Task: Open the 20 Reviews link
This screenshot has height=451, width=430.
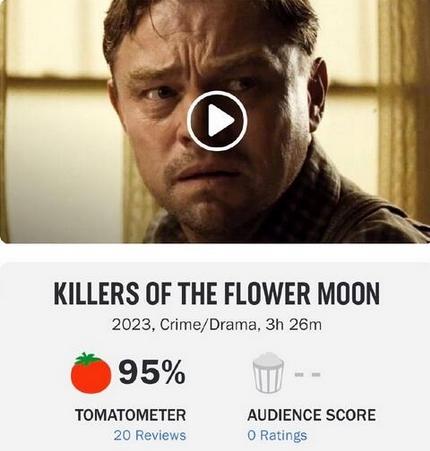Action: coord(150,435)
